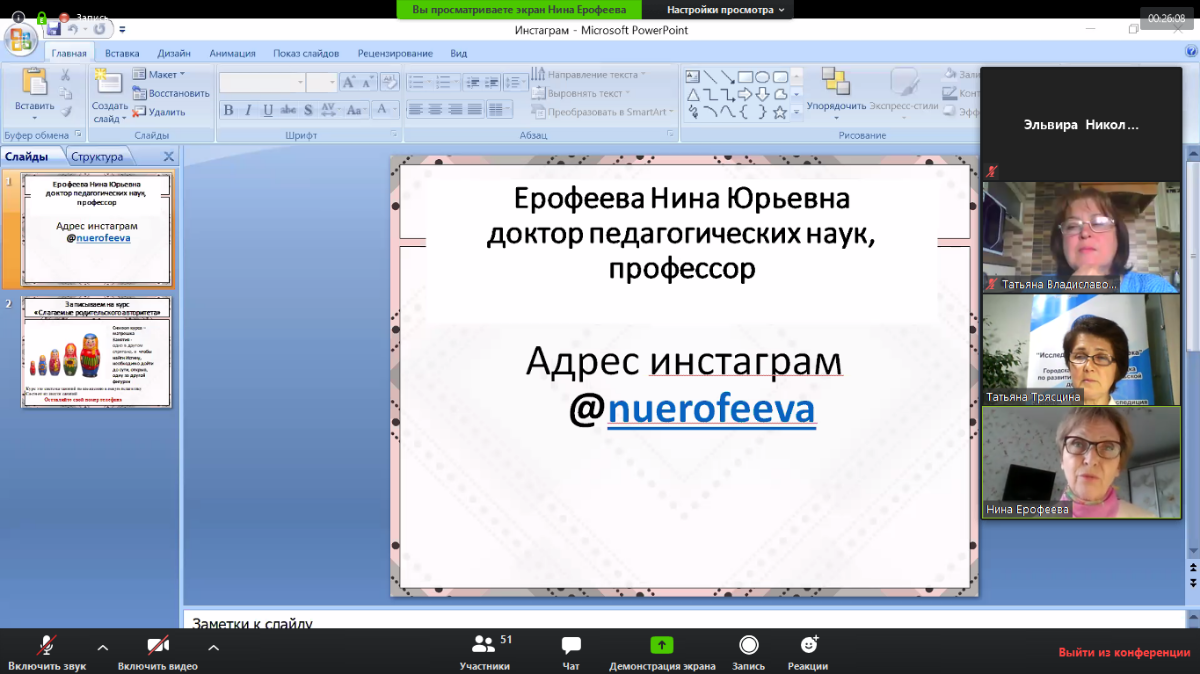
Task: Open the Структура outline pane tab
Action: tap(97, 156)
